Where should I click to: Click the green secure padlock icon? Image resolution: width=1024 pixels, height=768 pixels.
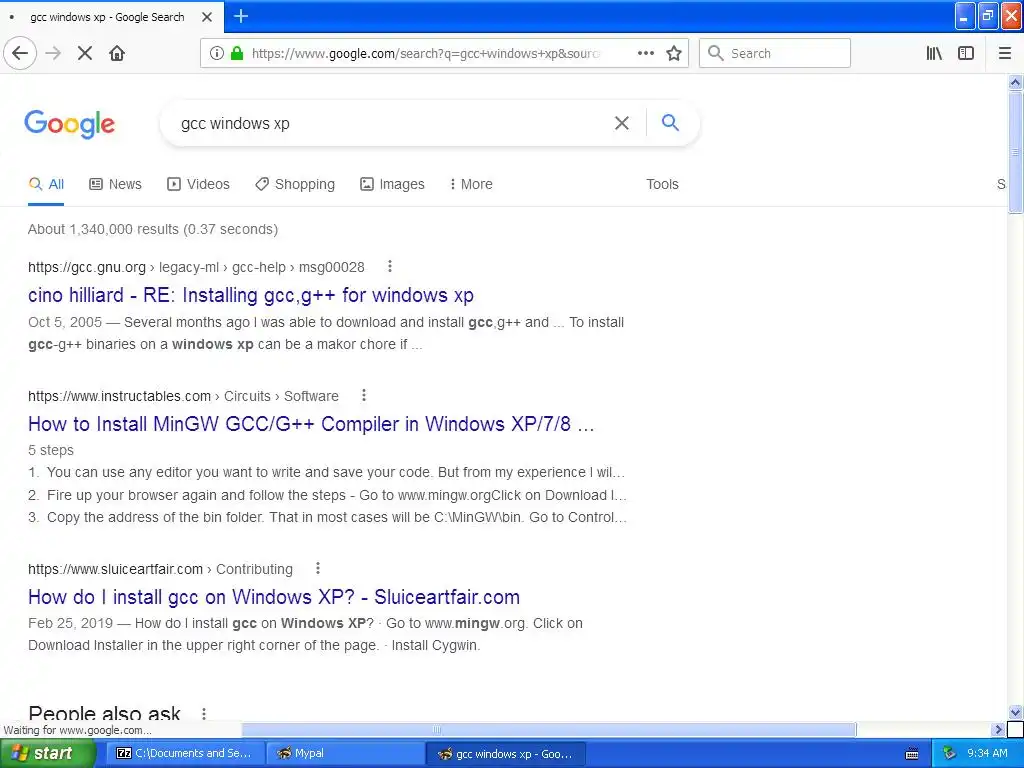coord(237,54)
